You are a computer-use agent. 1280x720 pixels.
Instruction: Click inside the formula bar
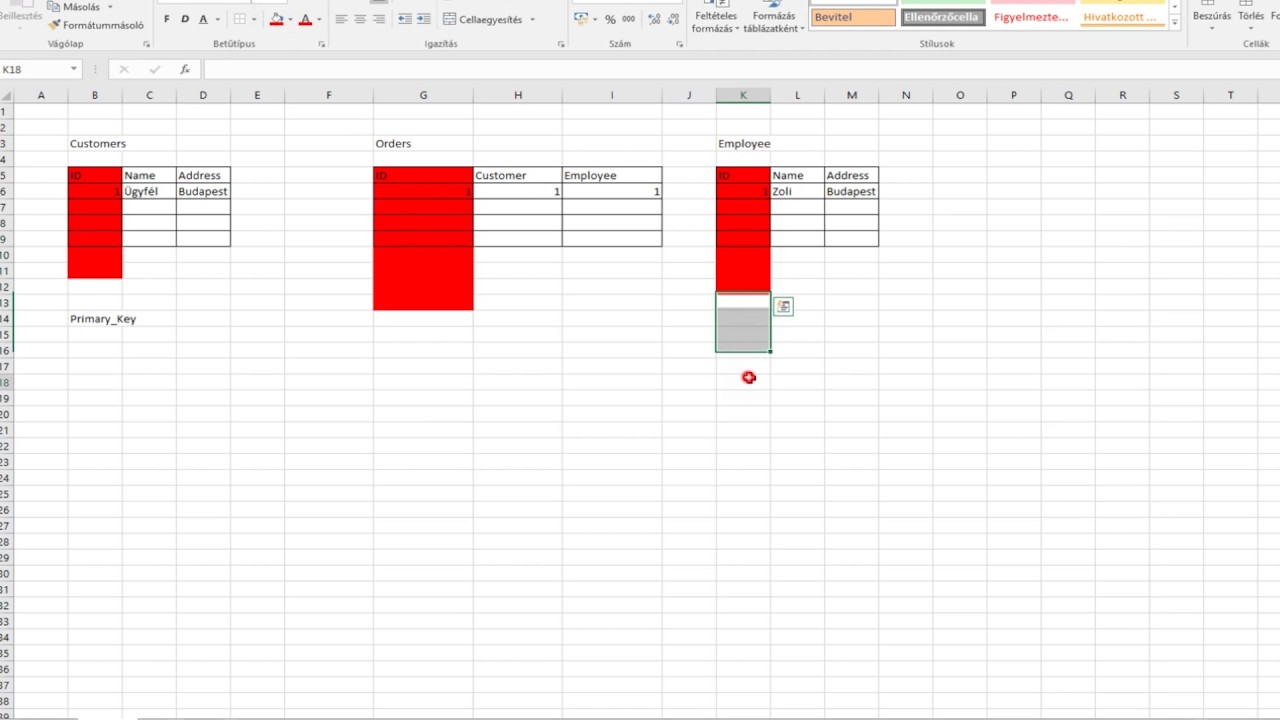[740, 69]
